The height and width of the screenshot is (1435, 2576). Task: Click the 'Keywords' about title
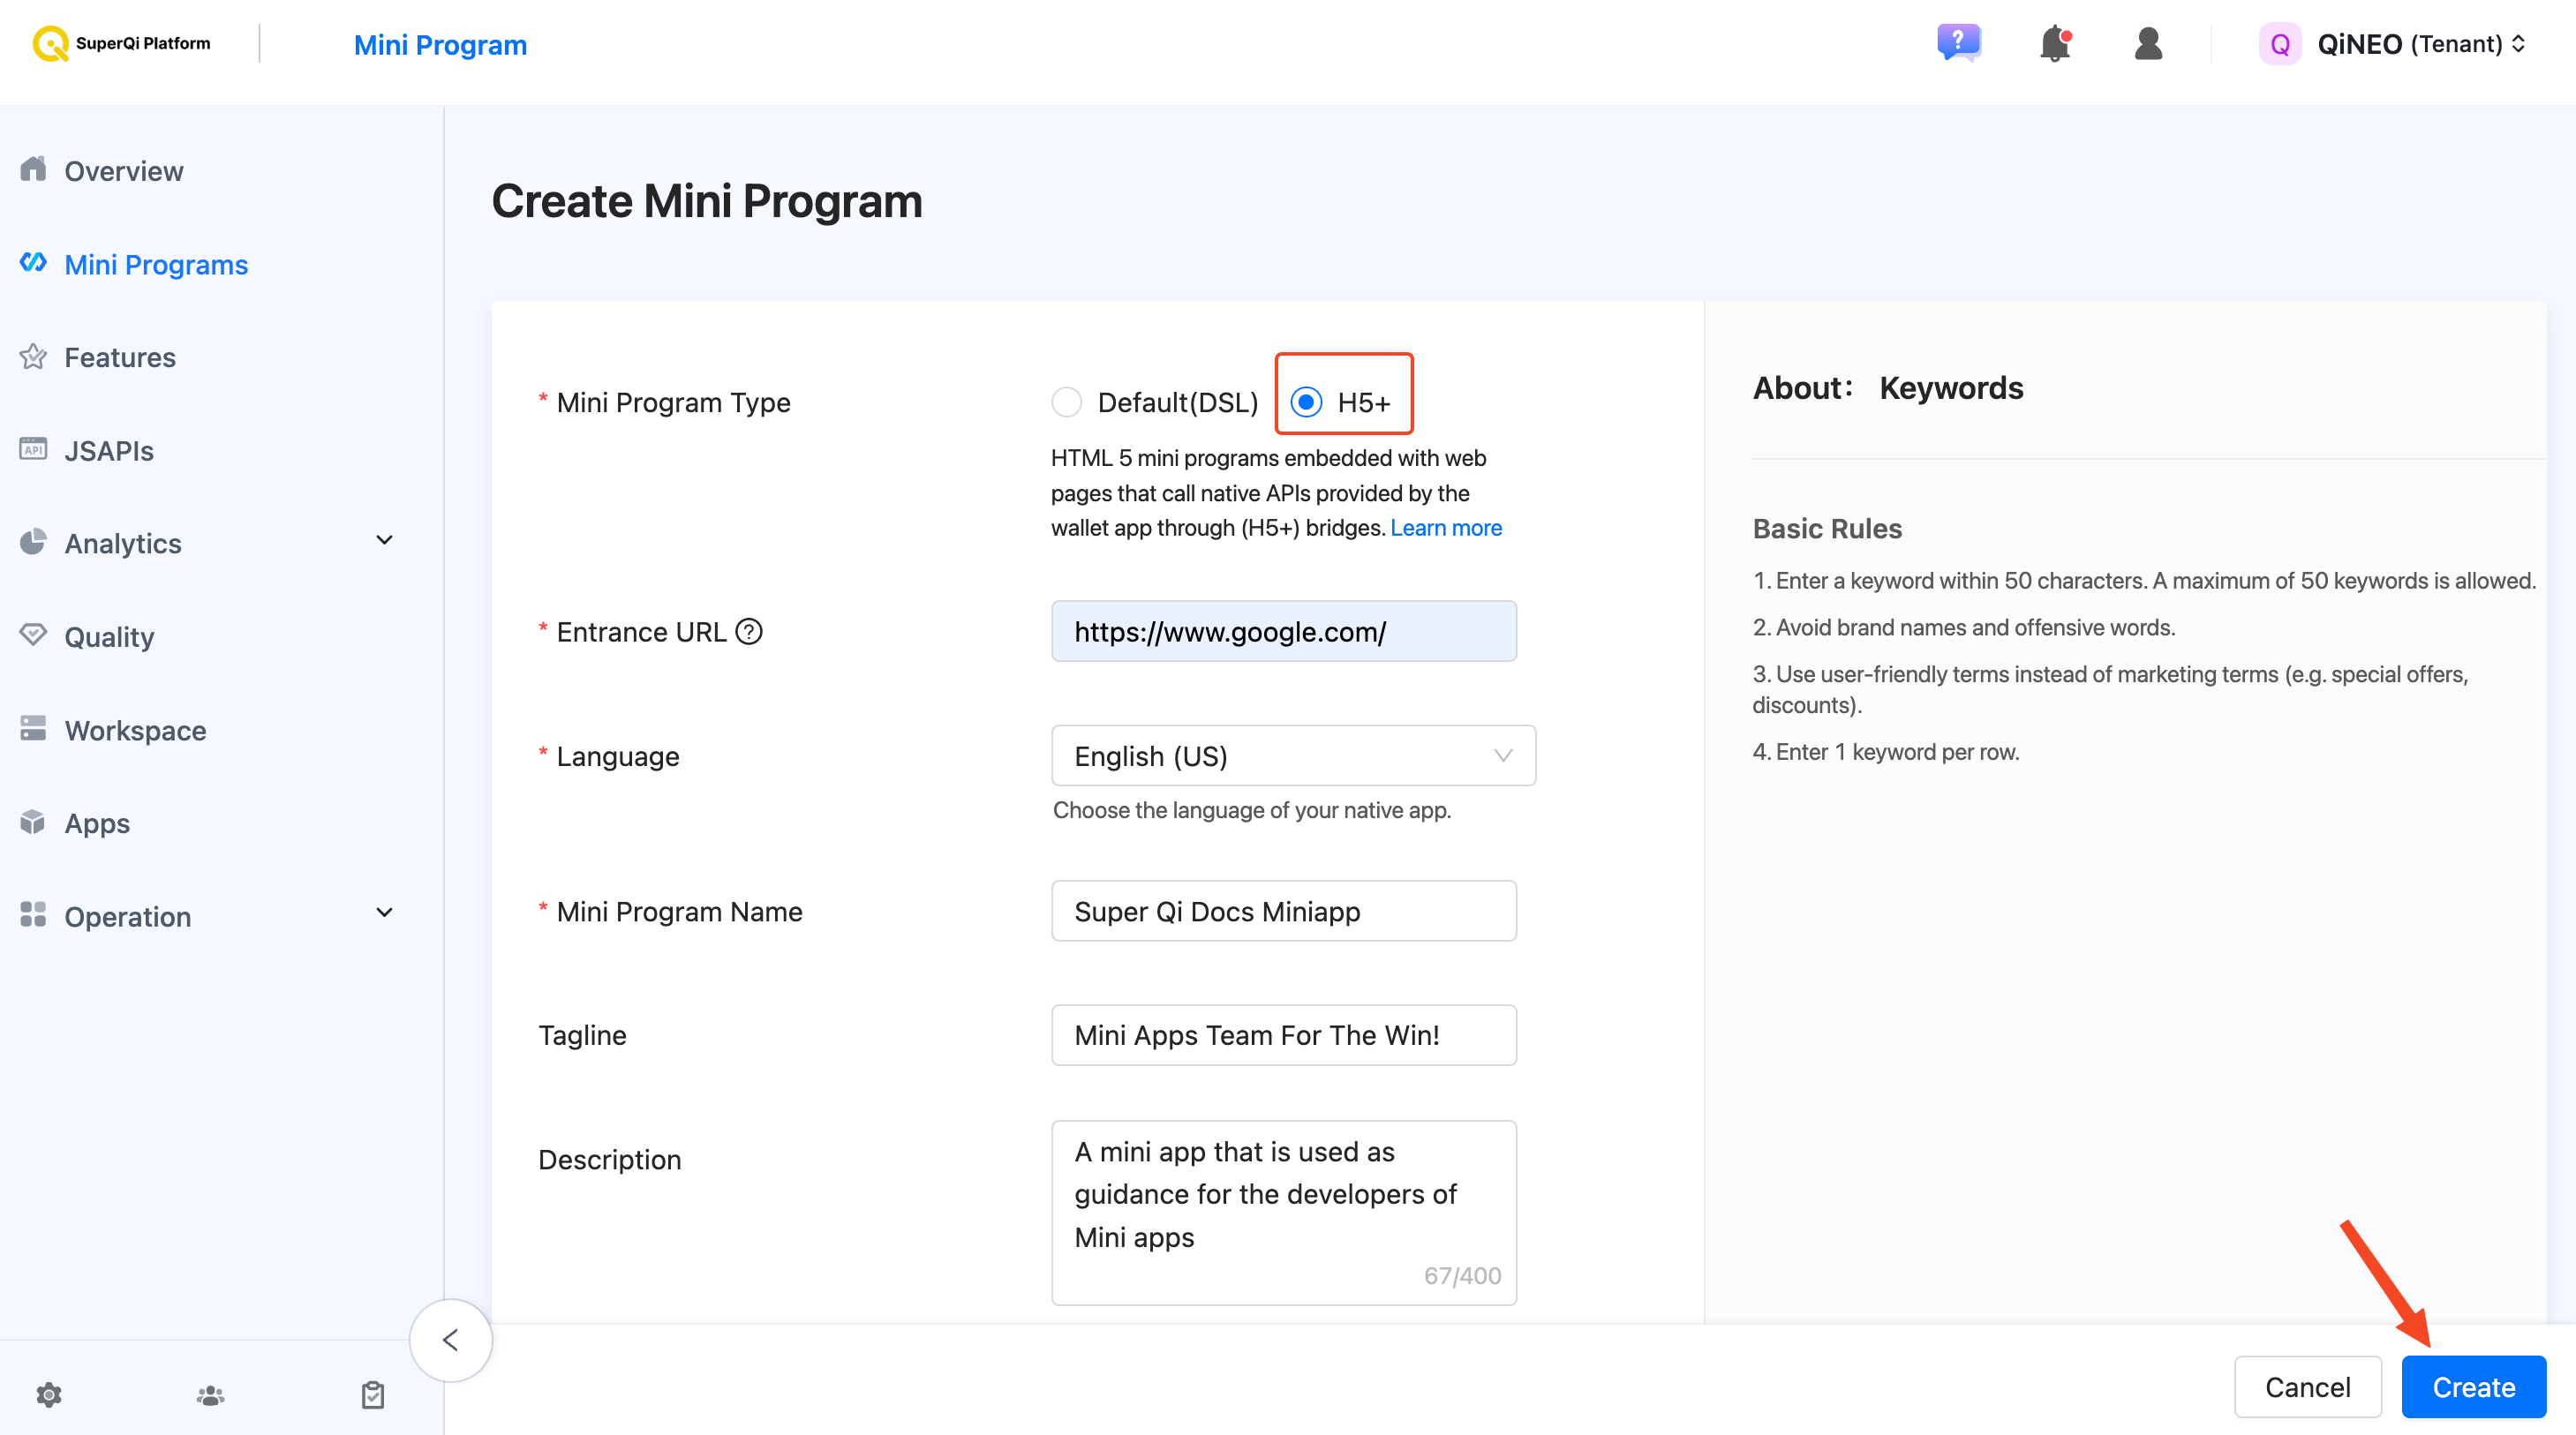click(1951, 388)
